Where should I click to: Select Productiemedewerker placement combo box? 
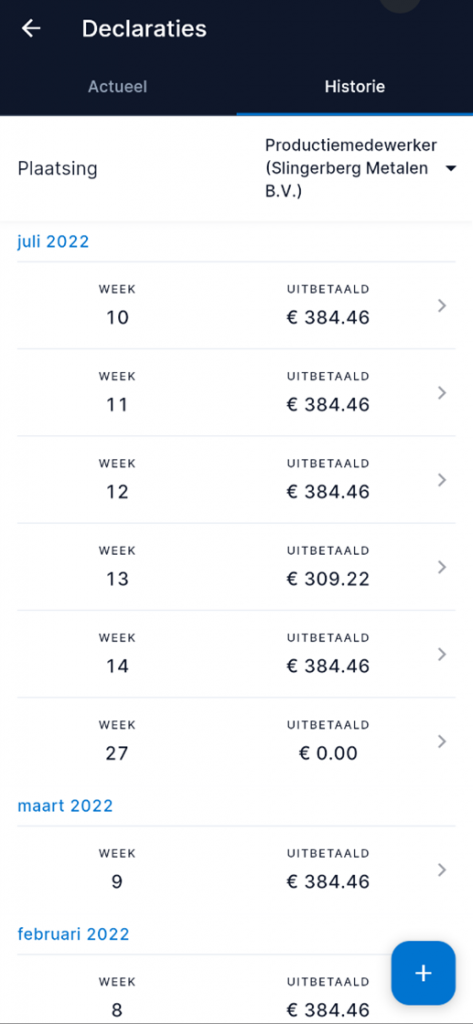point(360,169)
